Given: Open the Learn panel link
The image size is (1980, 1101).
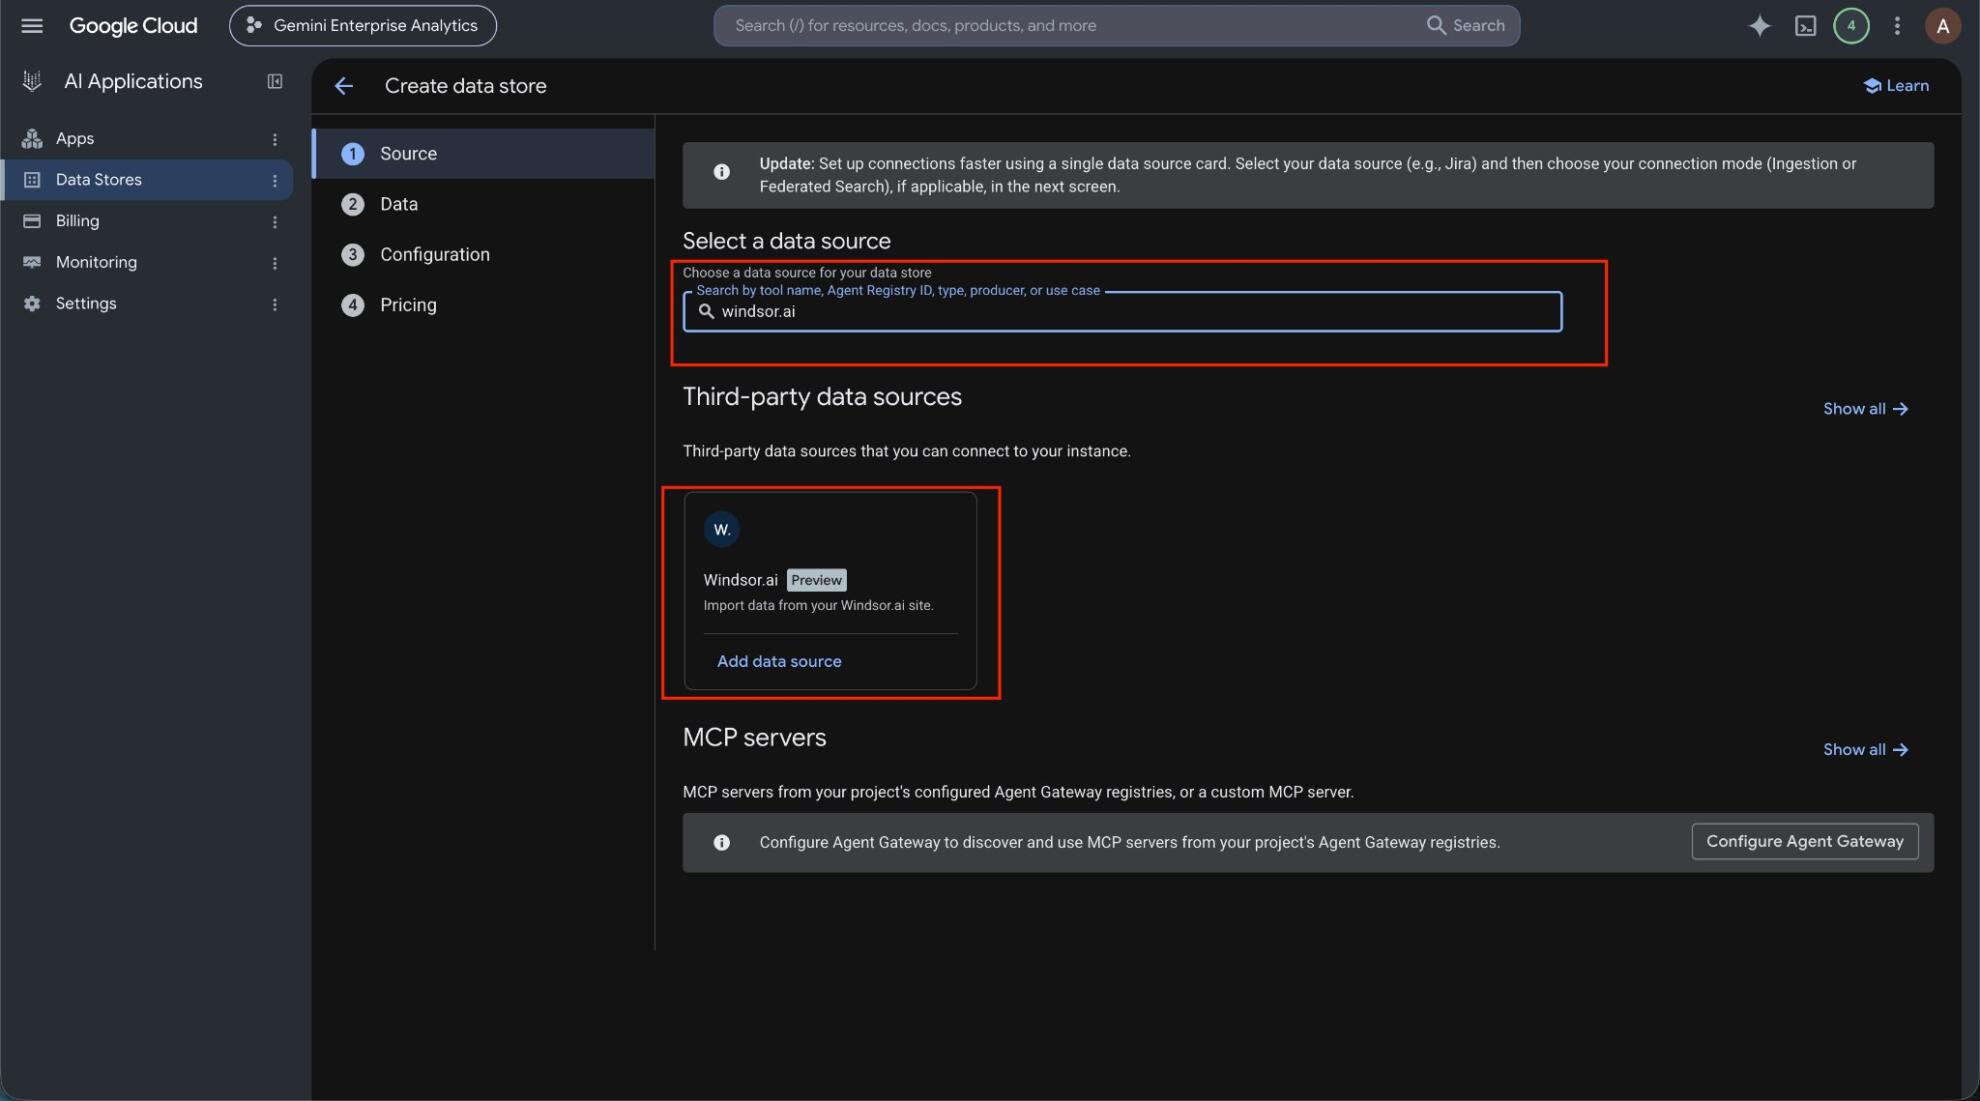Looking at the screenshot, I should (x=1896, y=86).
